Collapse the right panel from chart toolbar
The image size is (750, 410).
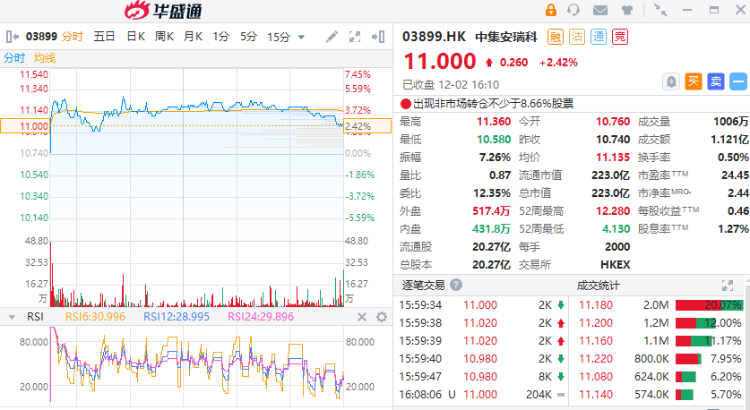coord(378,36)
